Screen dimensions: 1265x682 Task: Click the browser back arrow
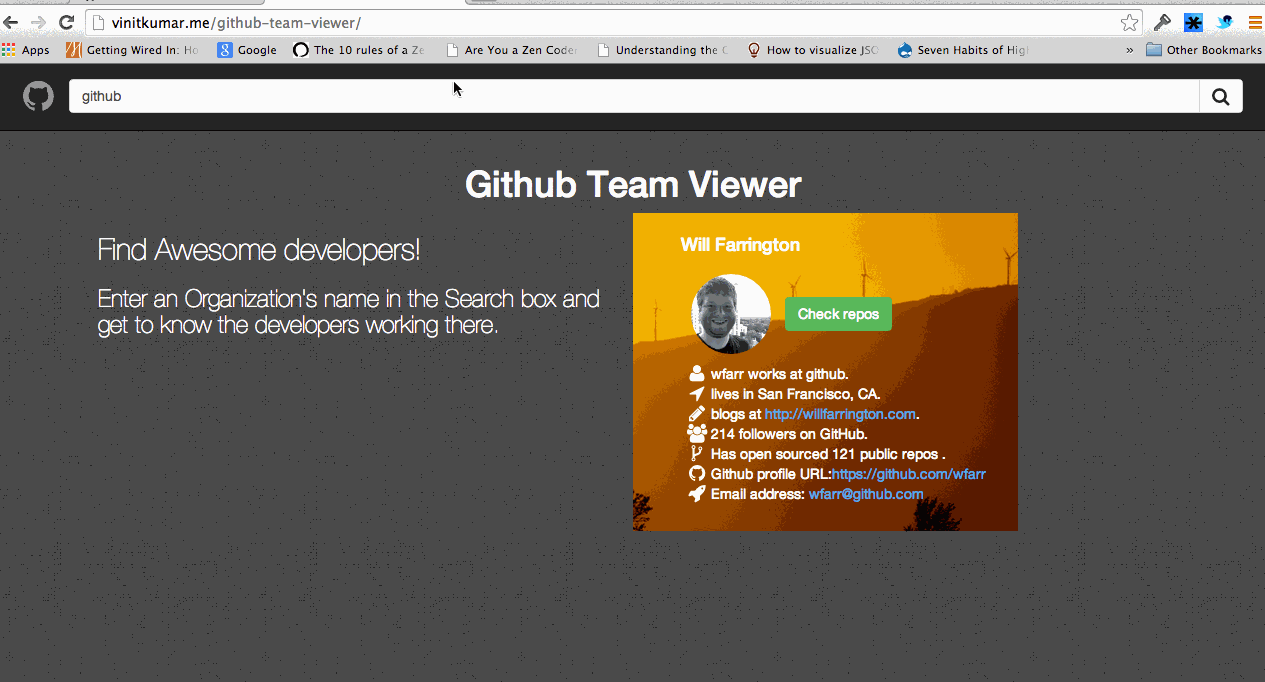[11, 22]
